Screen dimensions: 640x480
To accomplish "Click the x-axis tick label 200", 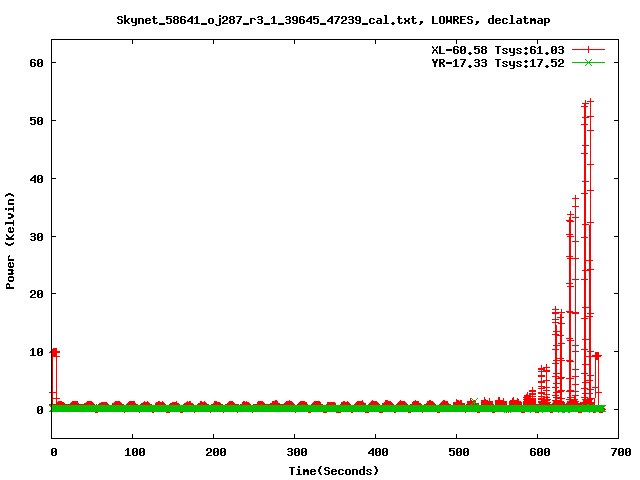I will [216, 452].
